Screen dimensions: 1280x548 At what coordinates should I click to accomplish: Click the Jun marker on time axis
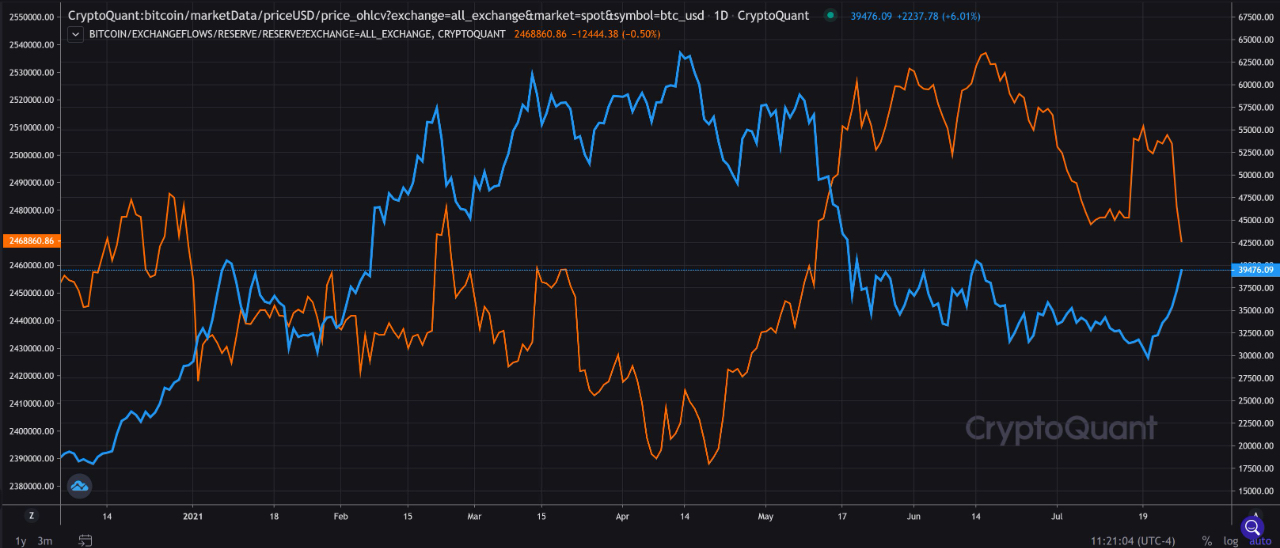pos(914,517)
